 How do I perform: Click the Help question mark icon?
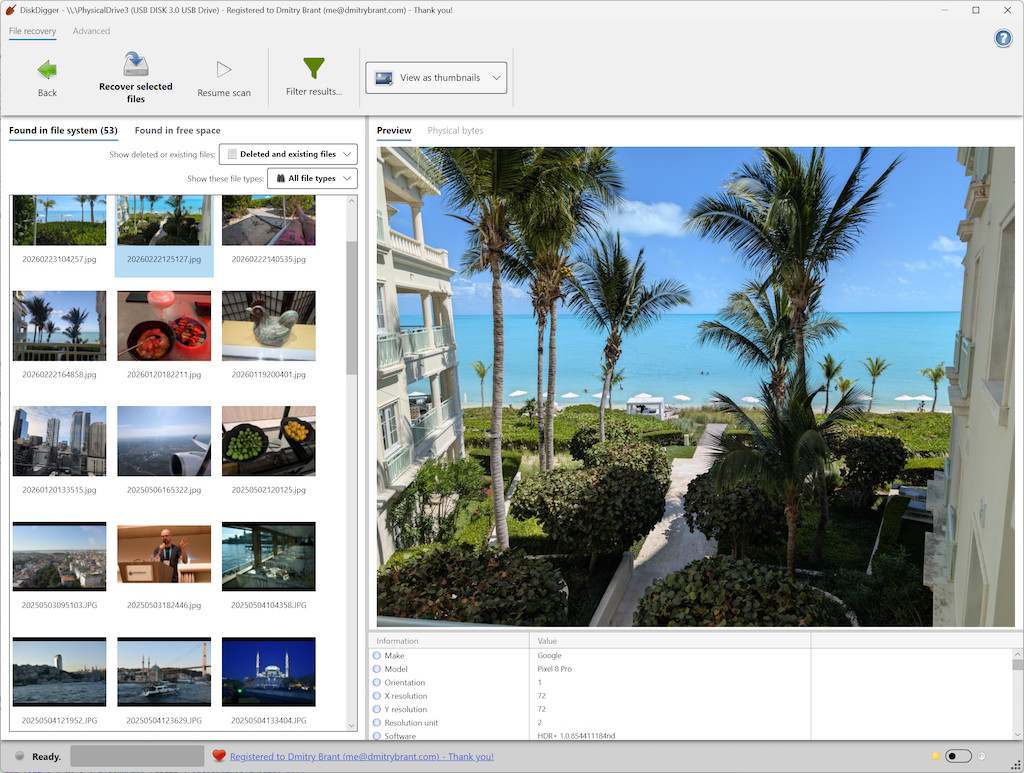1002,38
